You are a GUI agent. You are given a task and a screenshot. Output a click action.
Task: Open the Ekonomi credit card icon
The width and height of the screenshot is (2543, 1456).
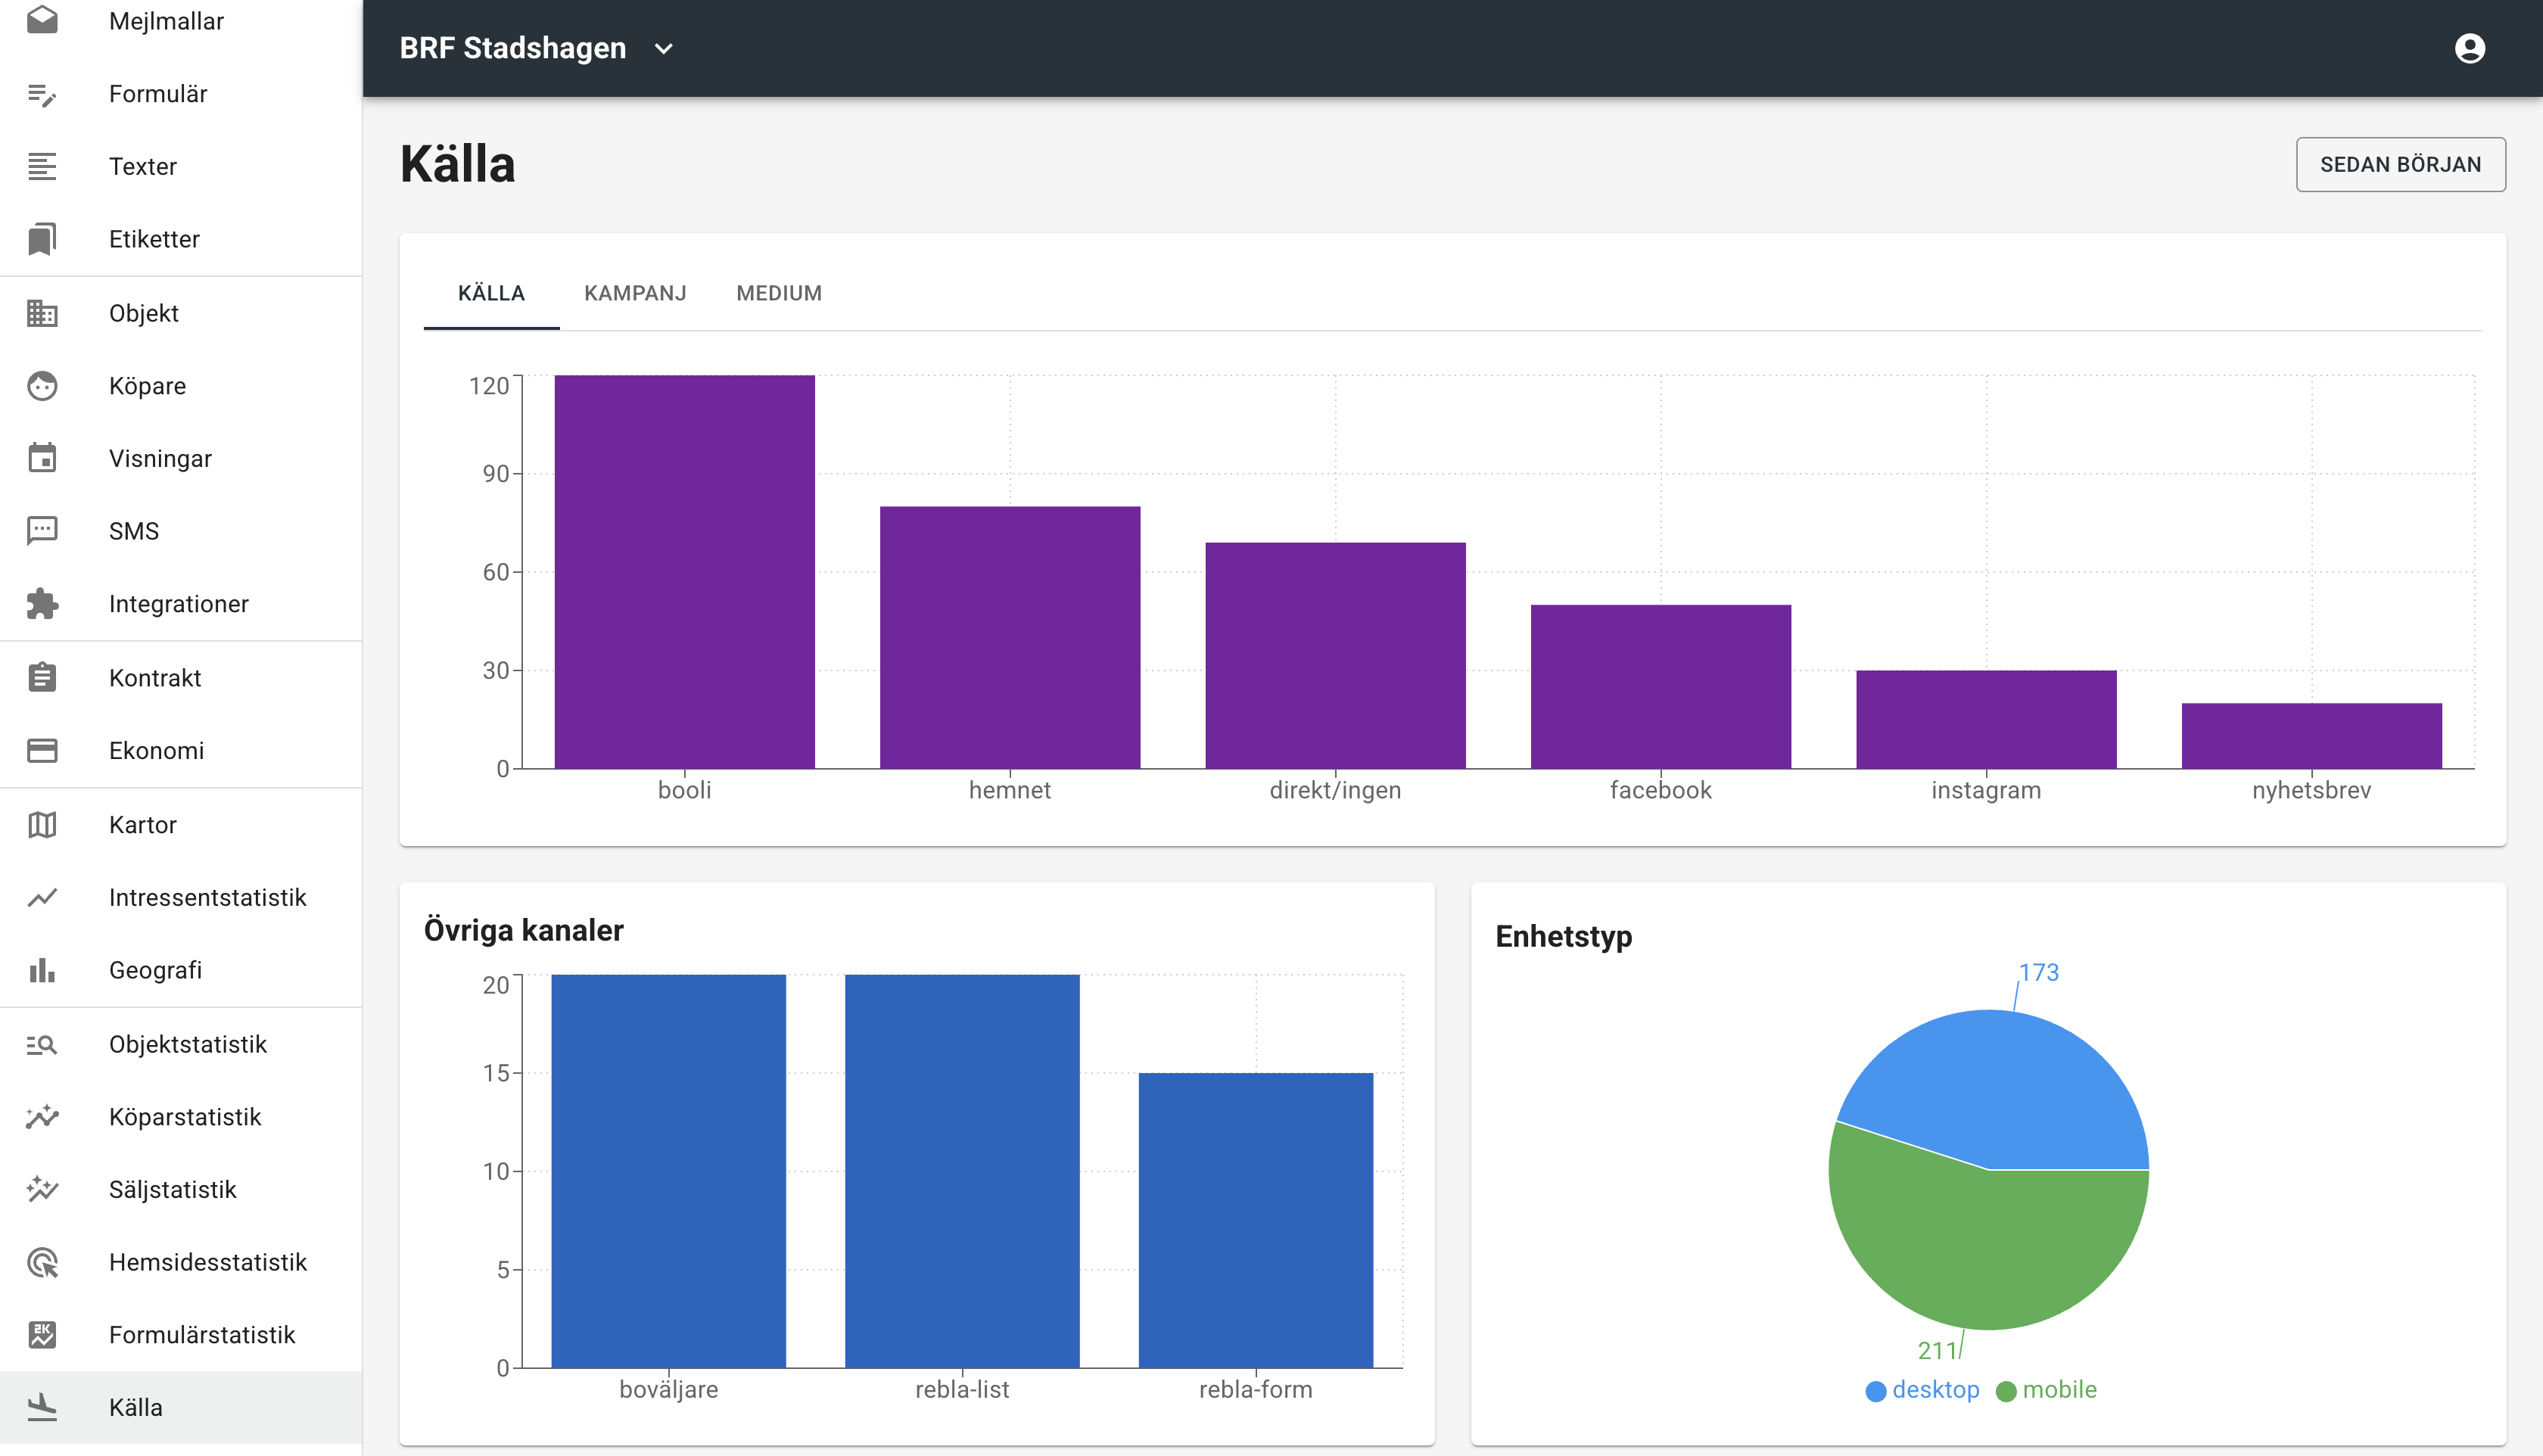tap(42, 751)
